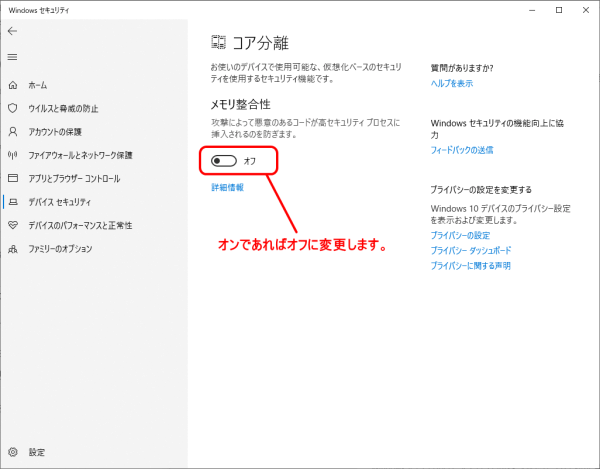Click the gear icon for 設定

tap(13, 452)
